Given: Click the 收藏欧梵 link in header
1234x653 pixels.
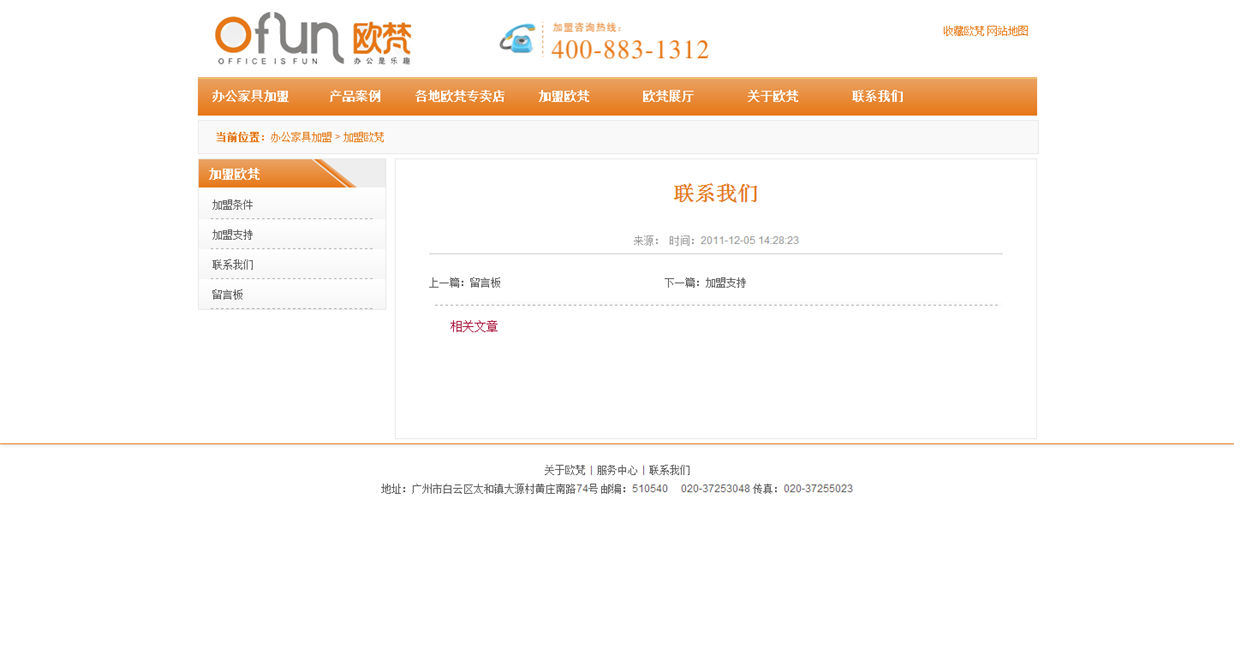Looking at the screenshot, I should (963, 31).
